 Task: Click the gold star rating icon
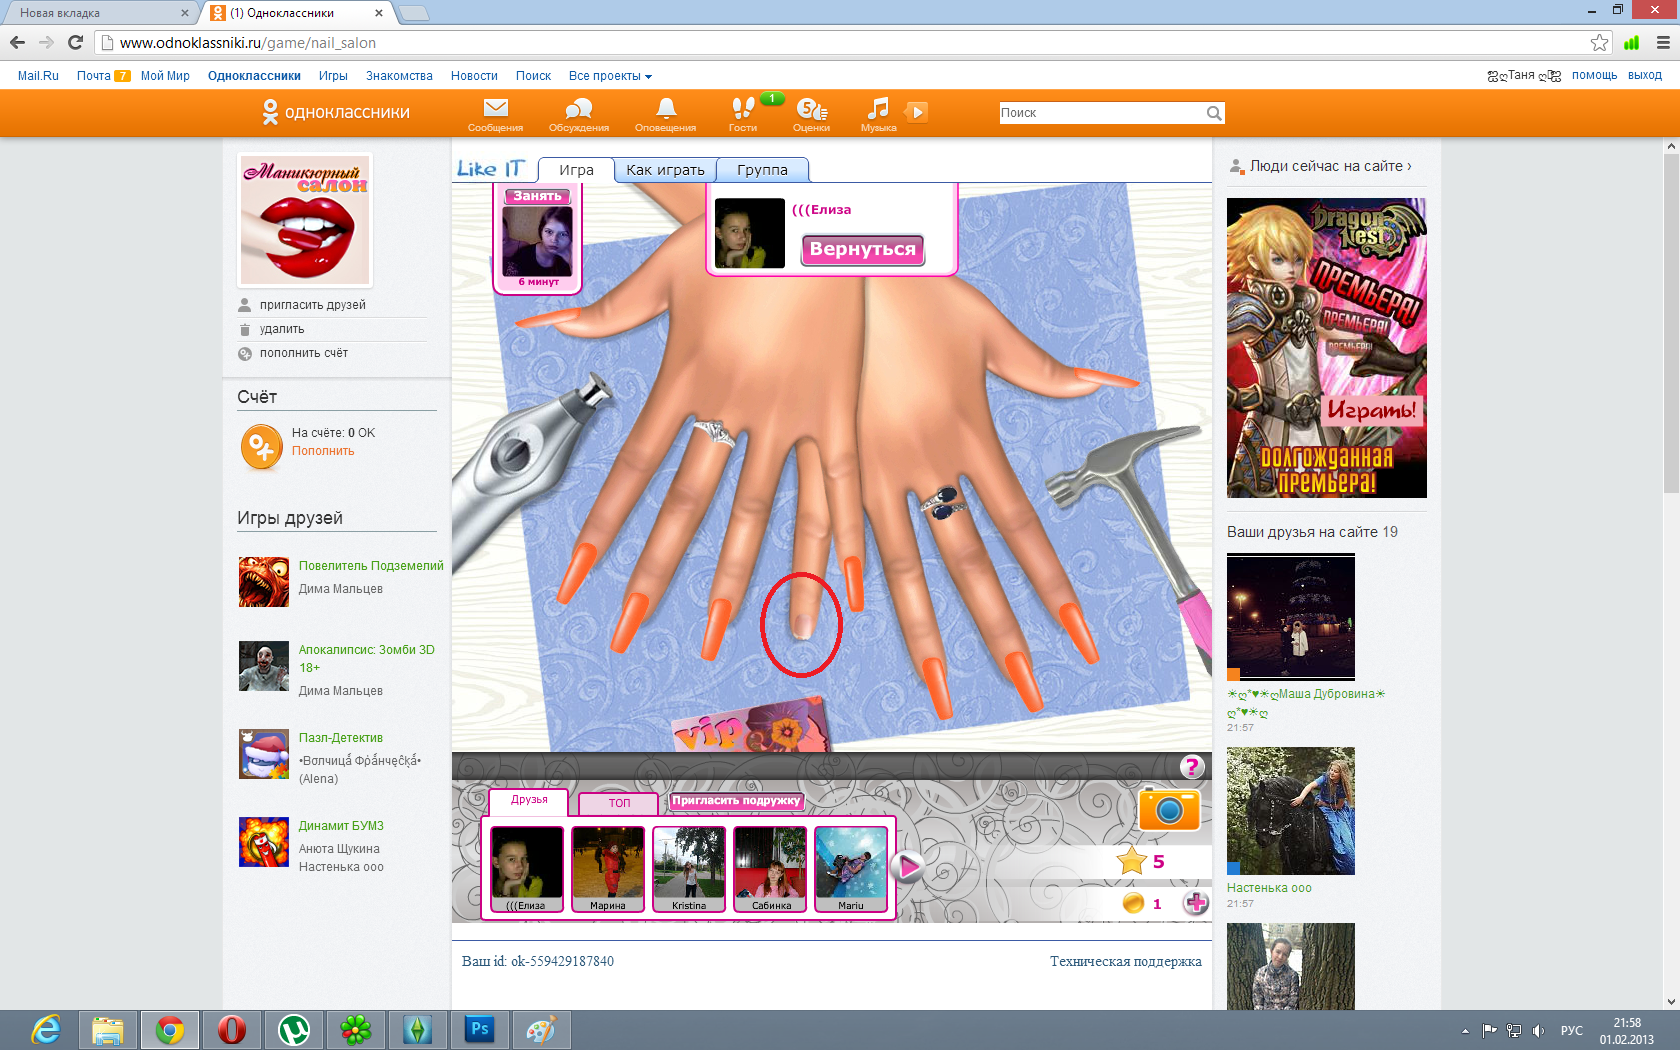1131,860
